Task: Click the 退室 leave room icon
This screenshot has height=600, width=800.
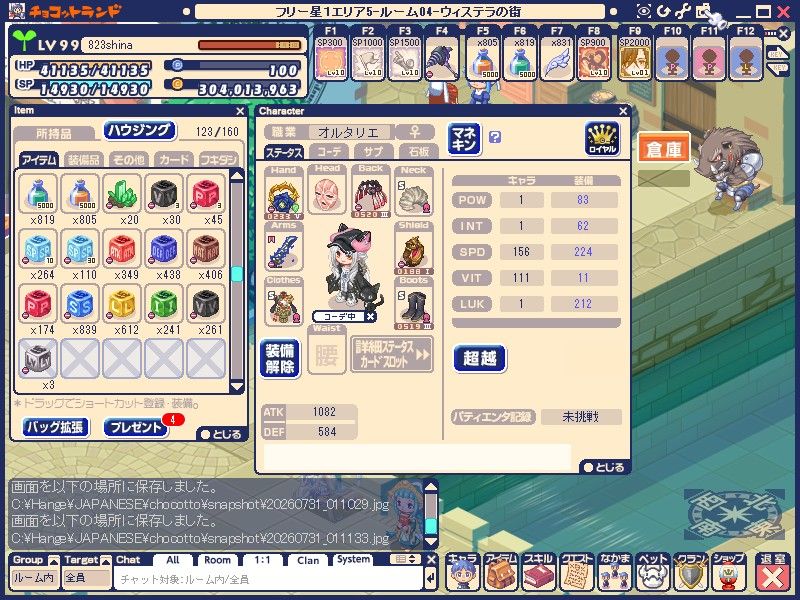Action: 772,571
